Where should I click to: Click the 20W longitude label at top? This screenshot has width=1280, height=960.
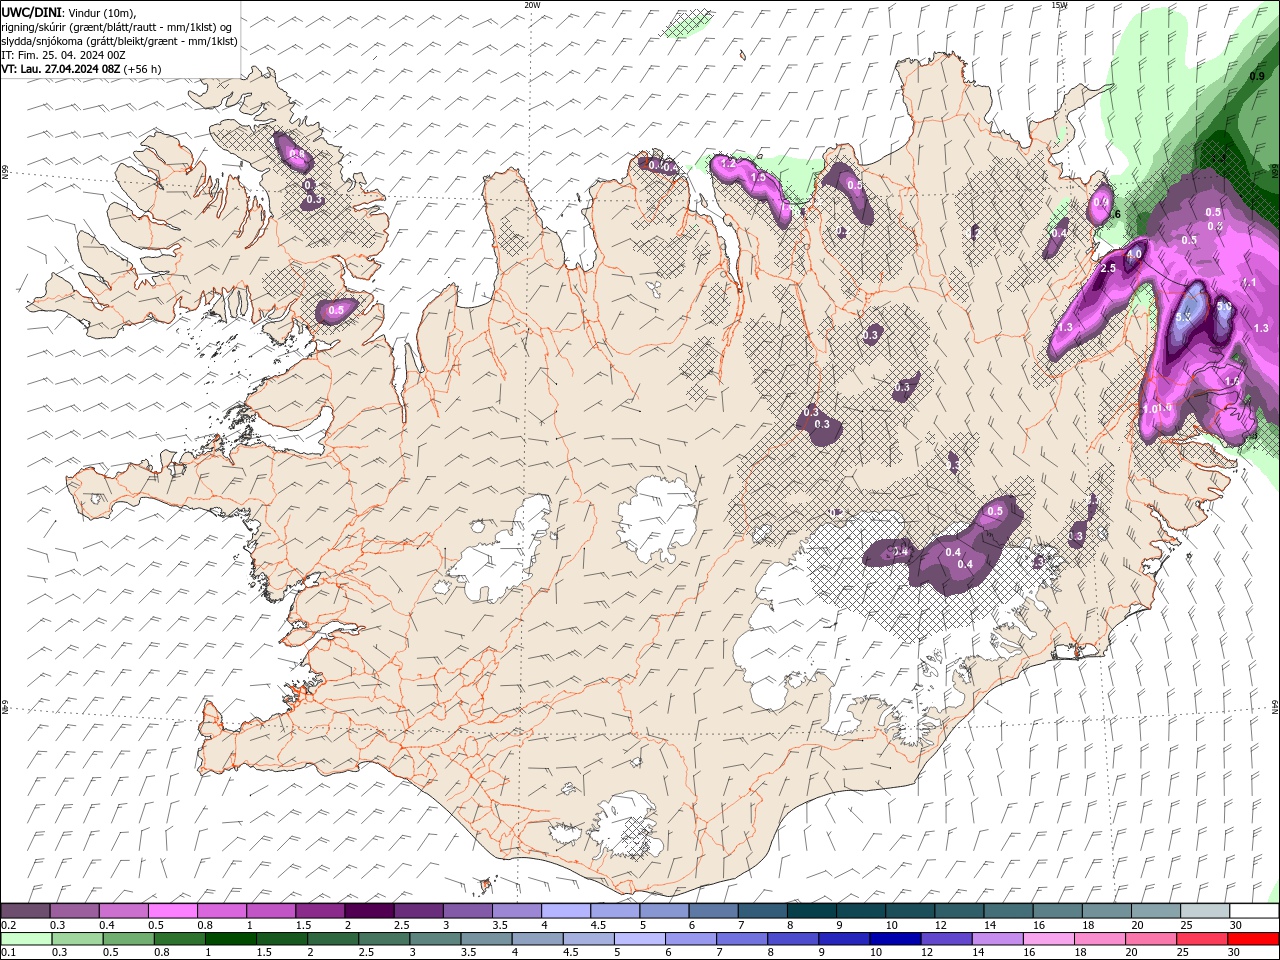(x=532, y=5)
